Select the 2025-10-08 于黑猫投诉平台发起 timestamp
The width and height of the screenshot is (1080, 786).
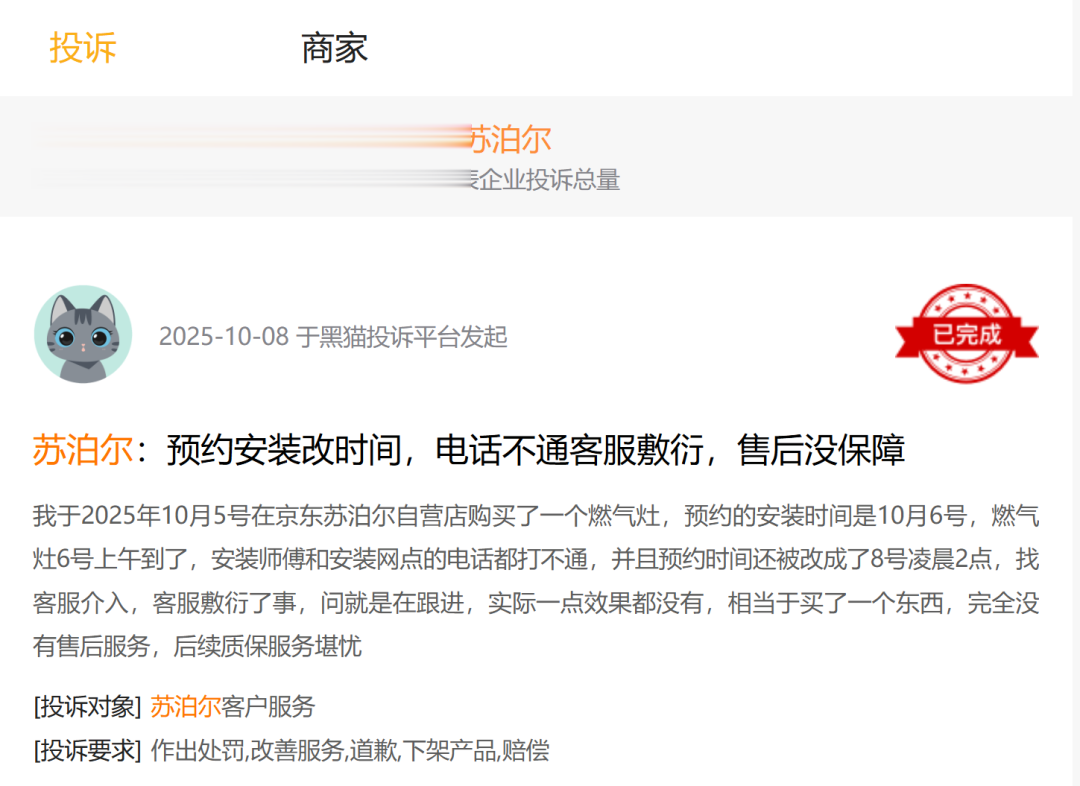click(333, 337)
